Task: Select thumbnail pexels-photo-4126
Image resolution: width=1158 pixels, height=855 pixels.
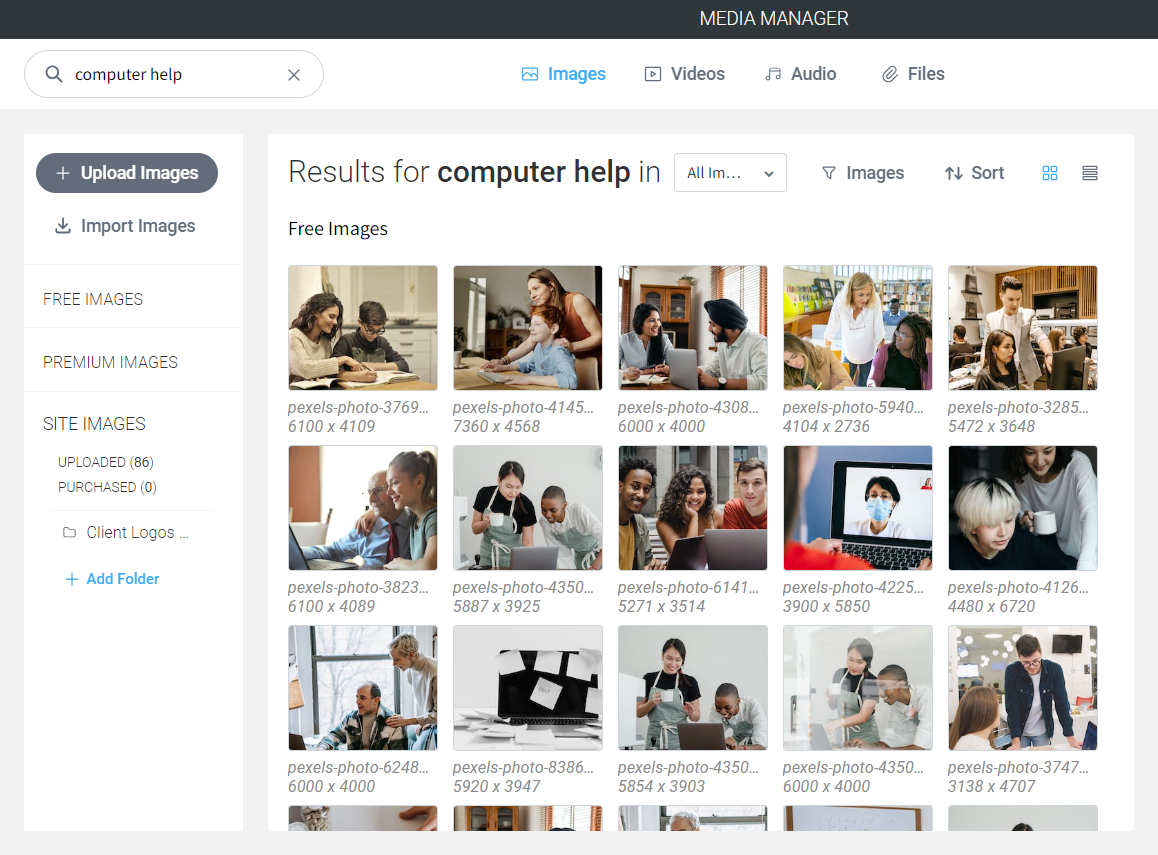Action: point(1023,508)
